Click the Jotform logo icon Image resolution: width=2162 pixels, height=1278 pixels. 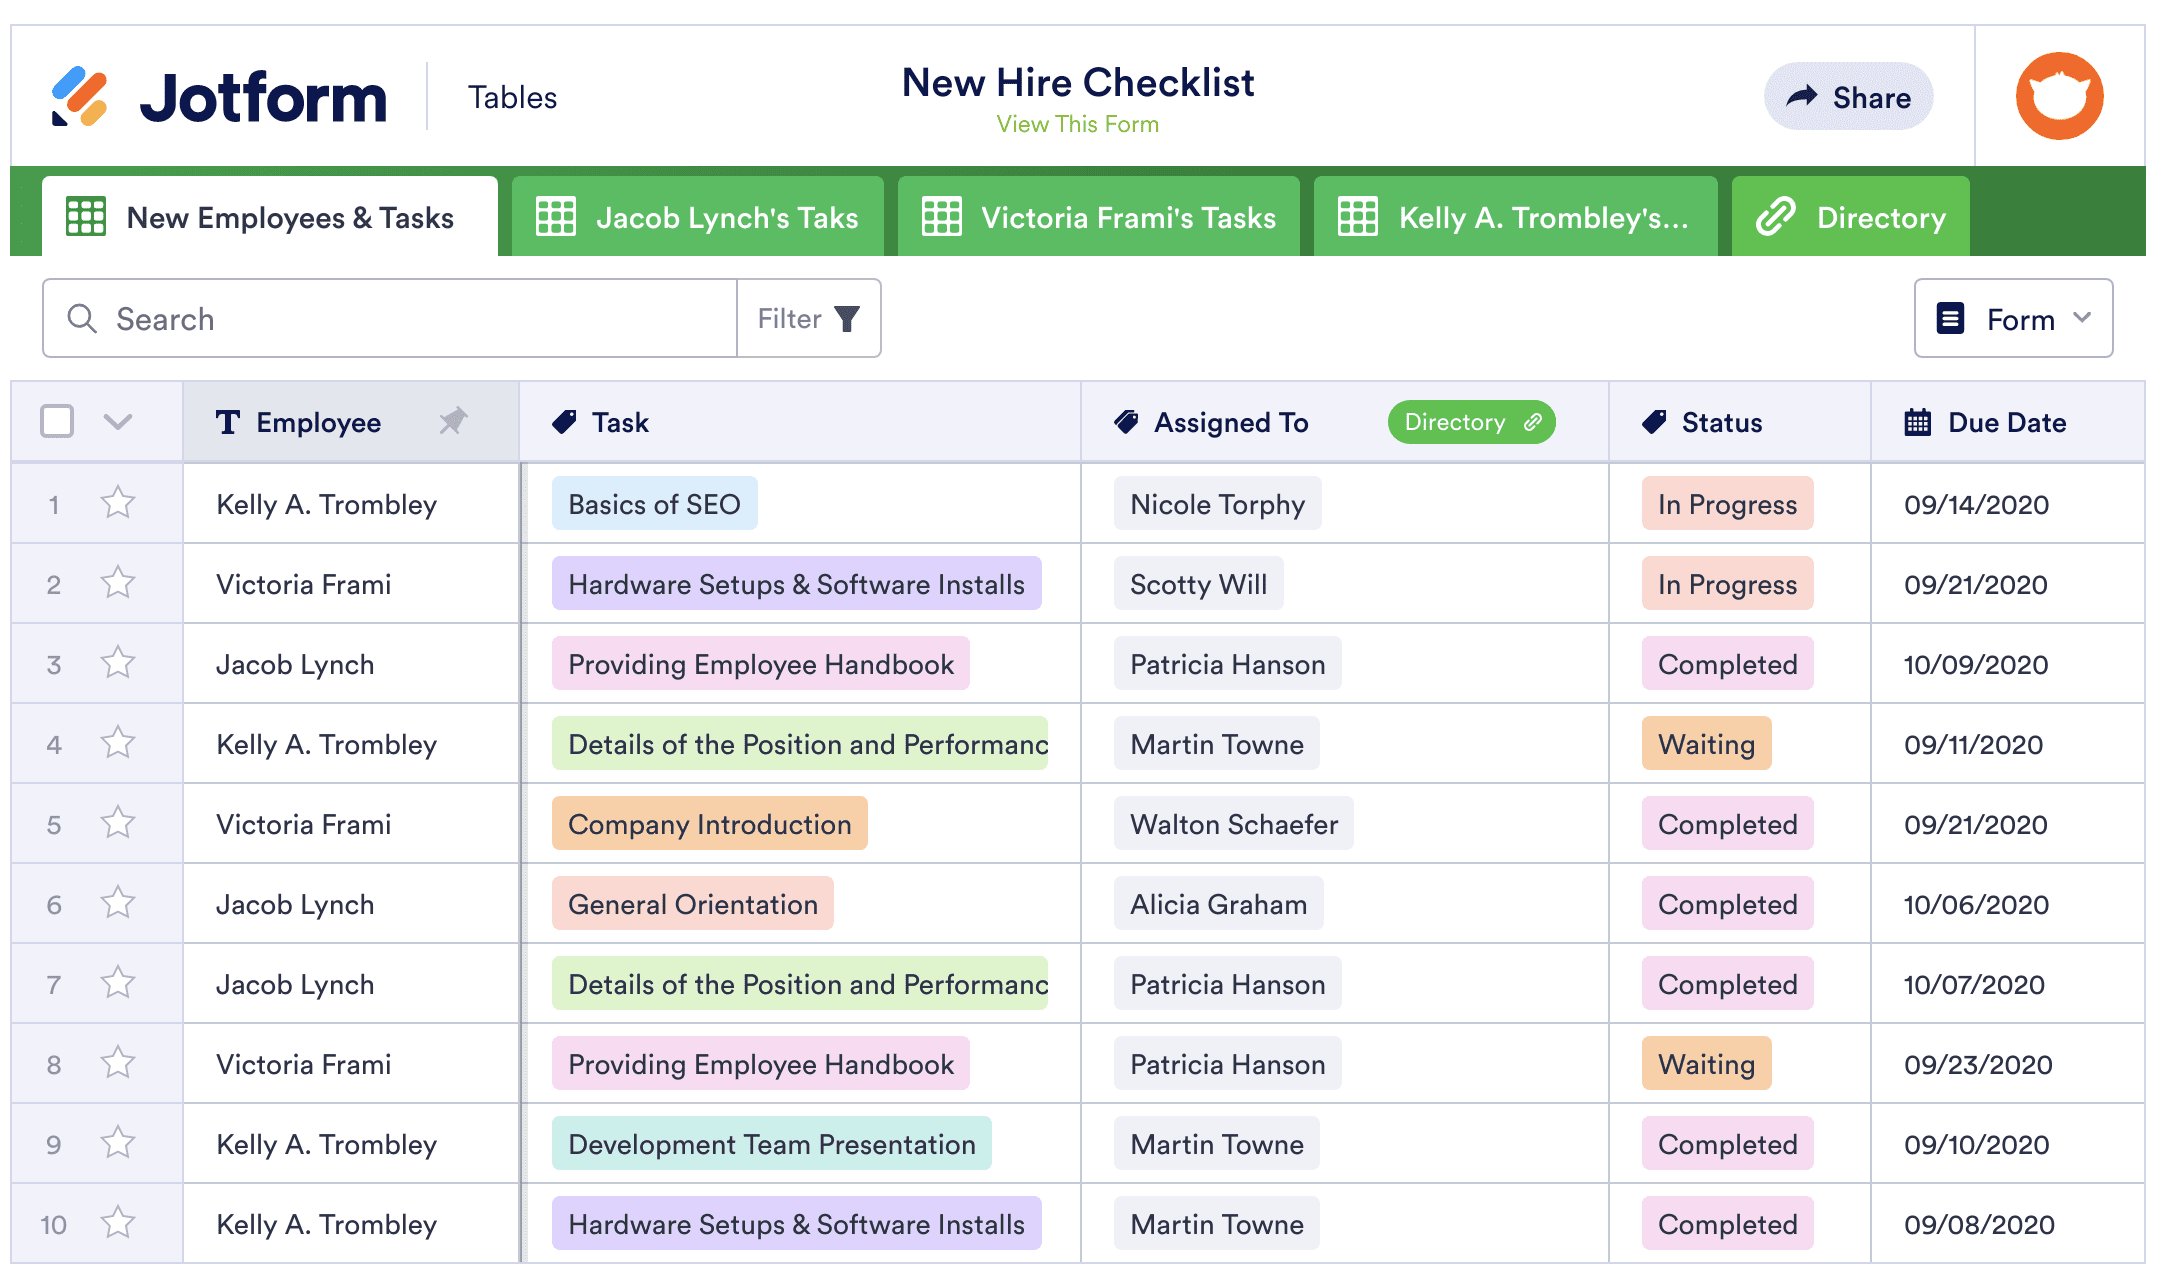(79, 97)
